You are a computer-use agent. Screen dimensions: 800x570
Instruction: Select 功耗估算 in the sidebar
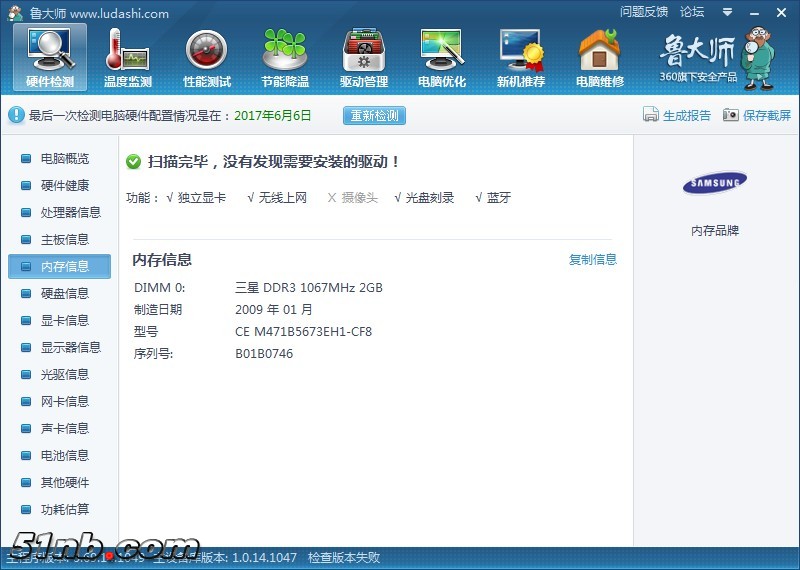coord(64,510)
